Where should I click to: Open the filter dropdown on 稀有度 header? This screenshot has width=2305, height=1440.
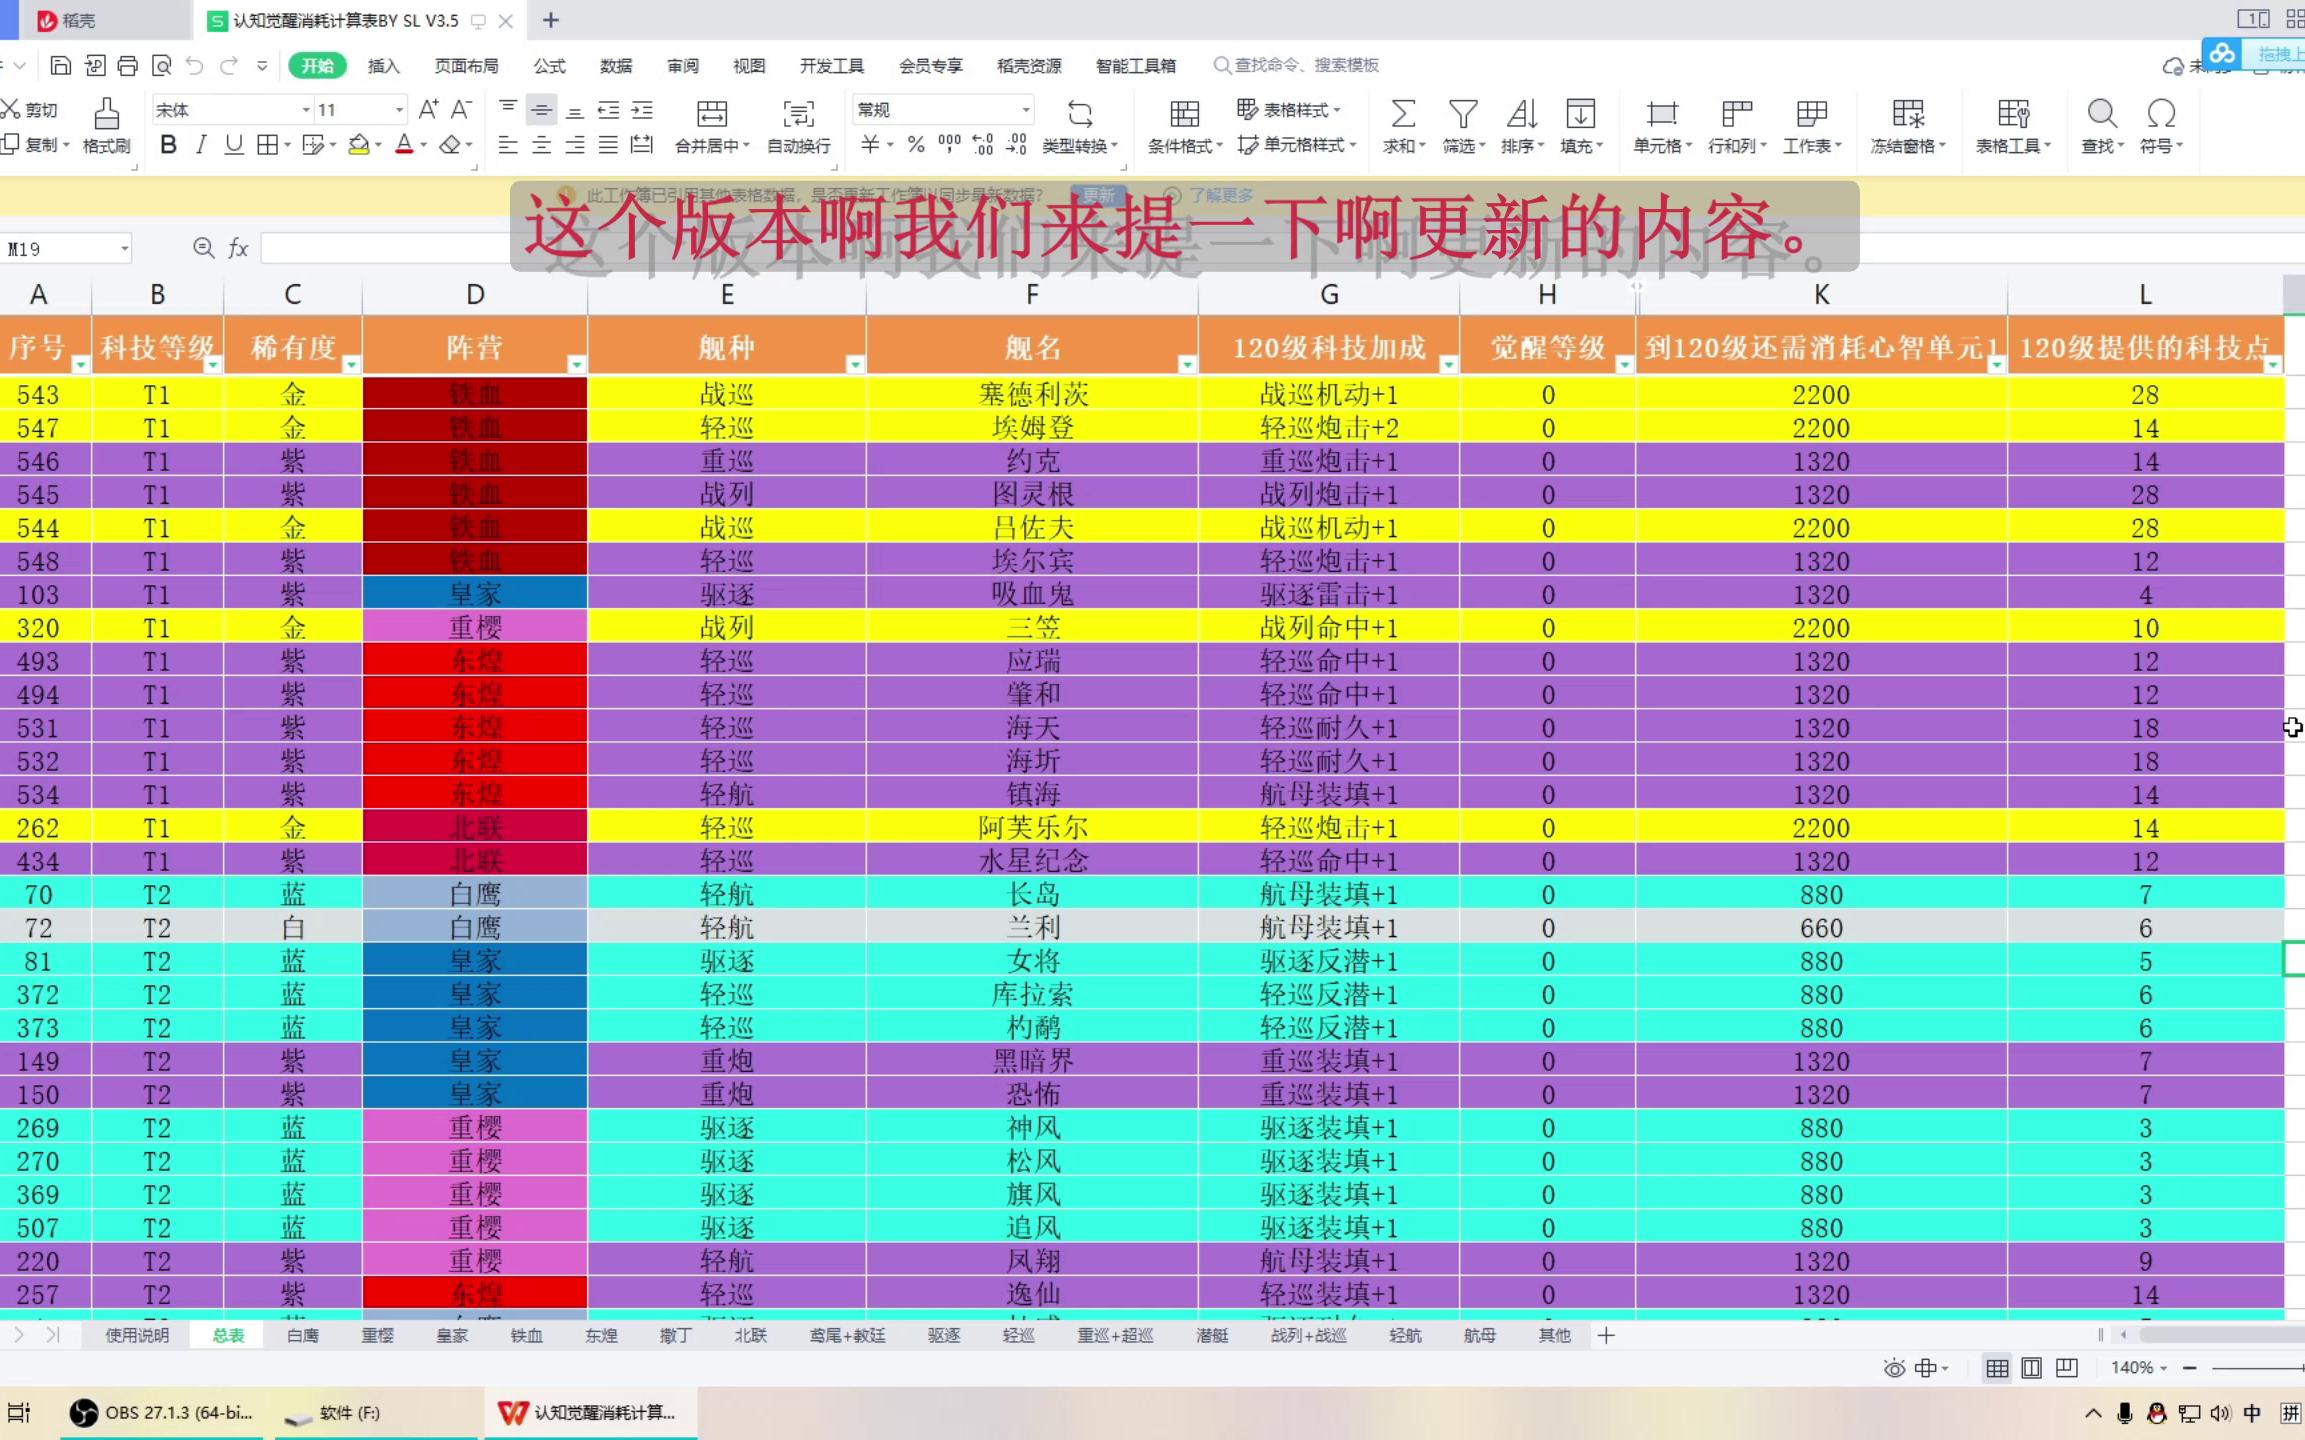point(351,365)
